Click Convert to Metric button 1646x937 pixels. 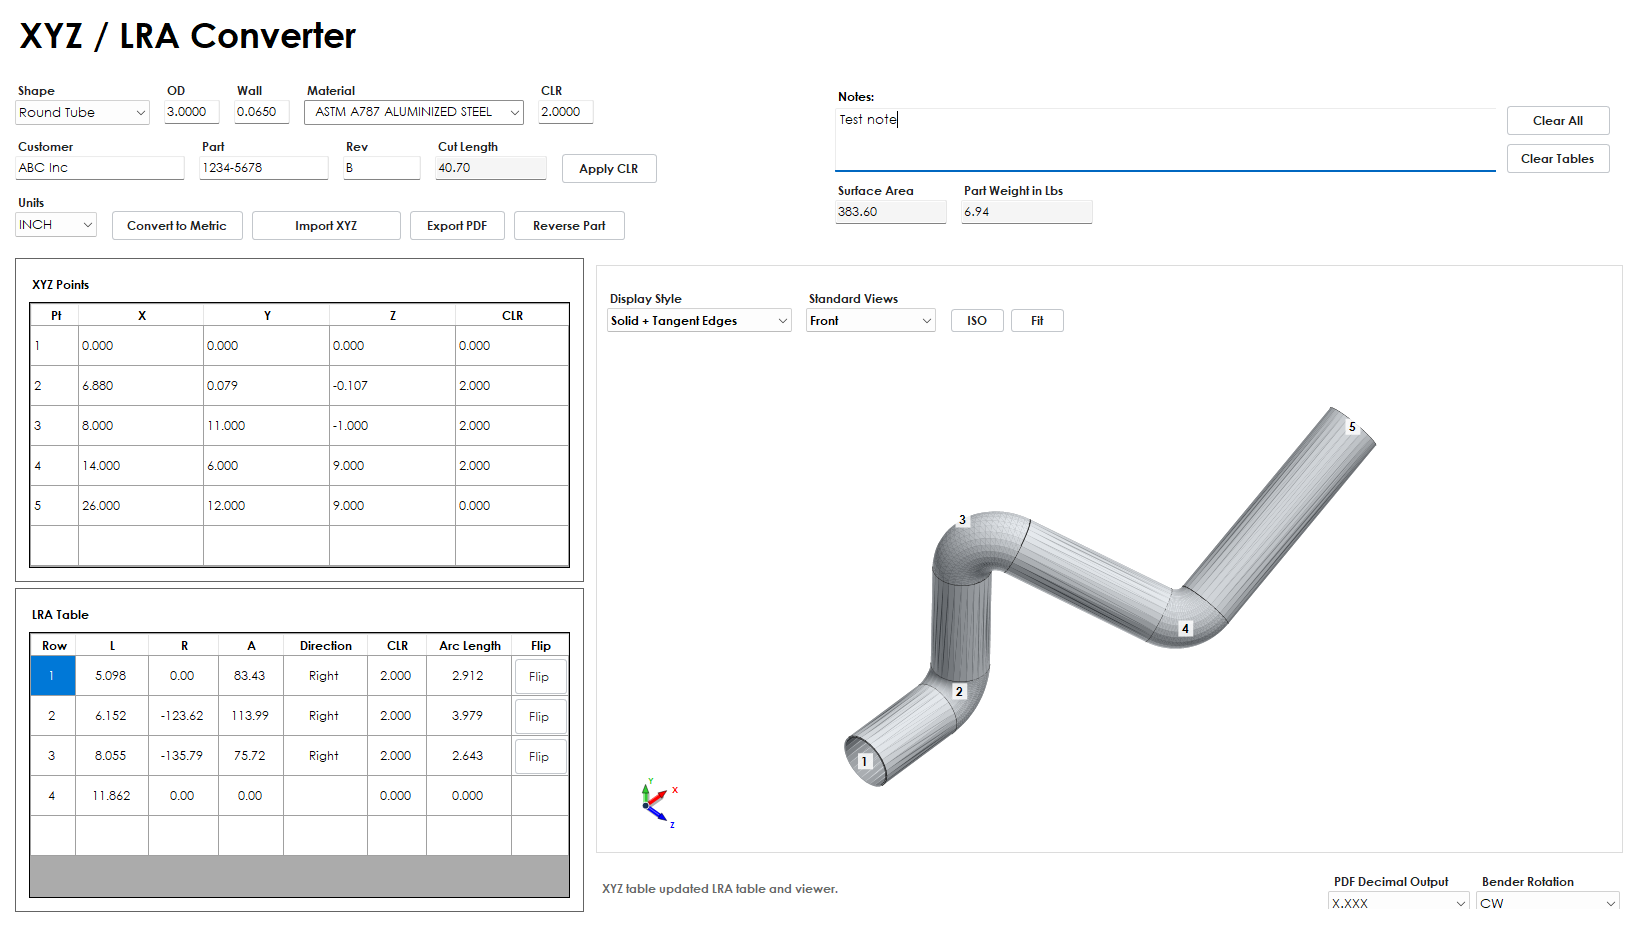tap(177, 226)
